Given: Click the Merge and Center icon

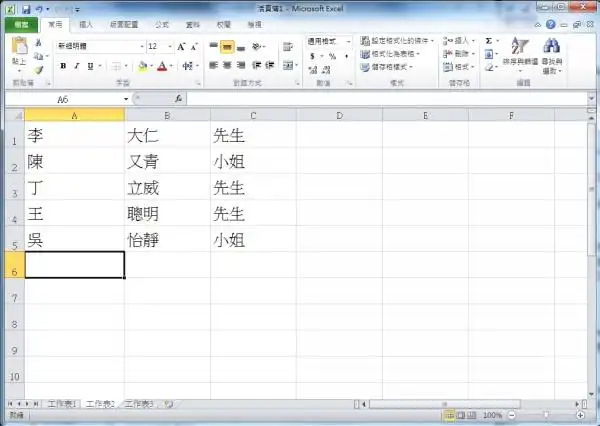Looking at the screenshot, I should click(x=288, y=65).
